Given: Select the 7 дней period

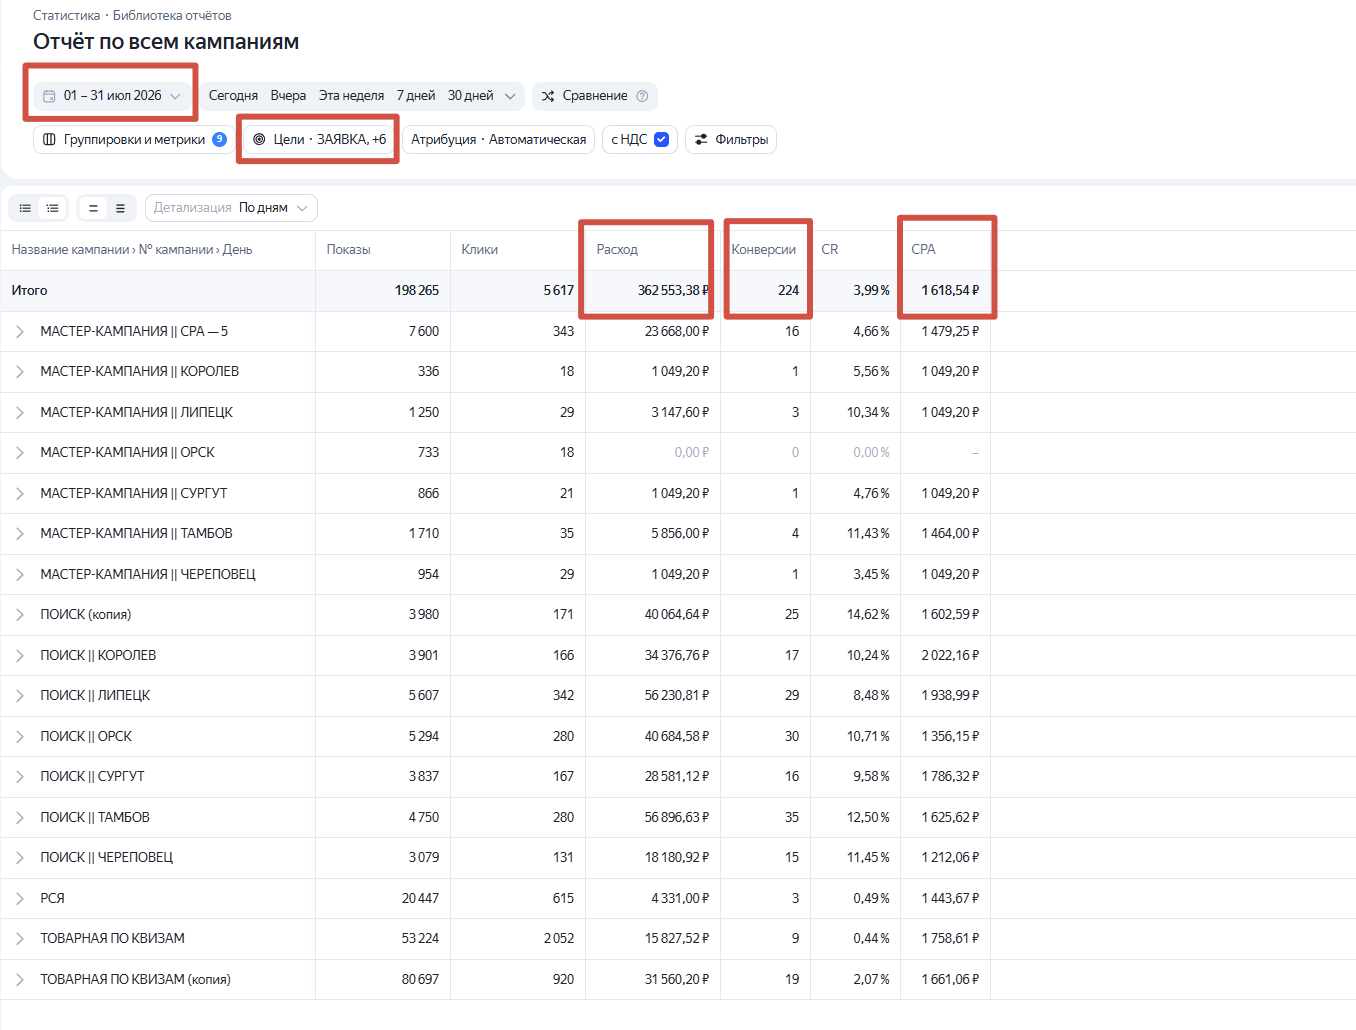Looking at the screenshot, I should (x=416, y=96).
